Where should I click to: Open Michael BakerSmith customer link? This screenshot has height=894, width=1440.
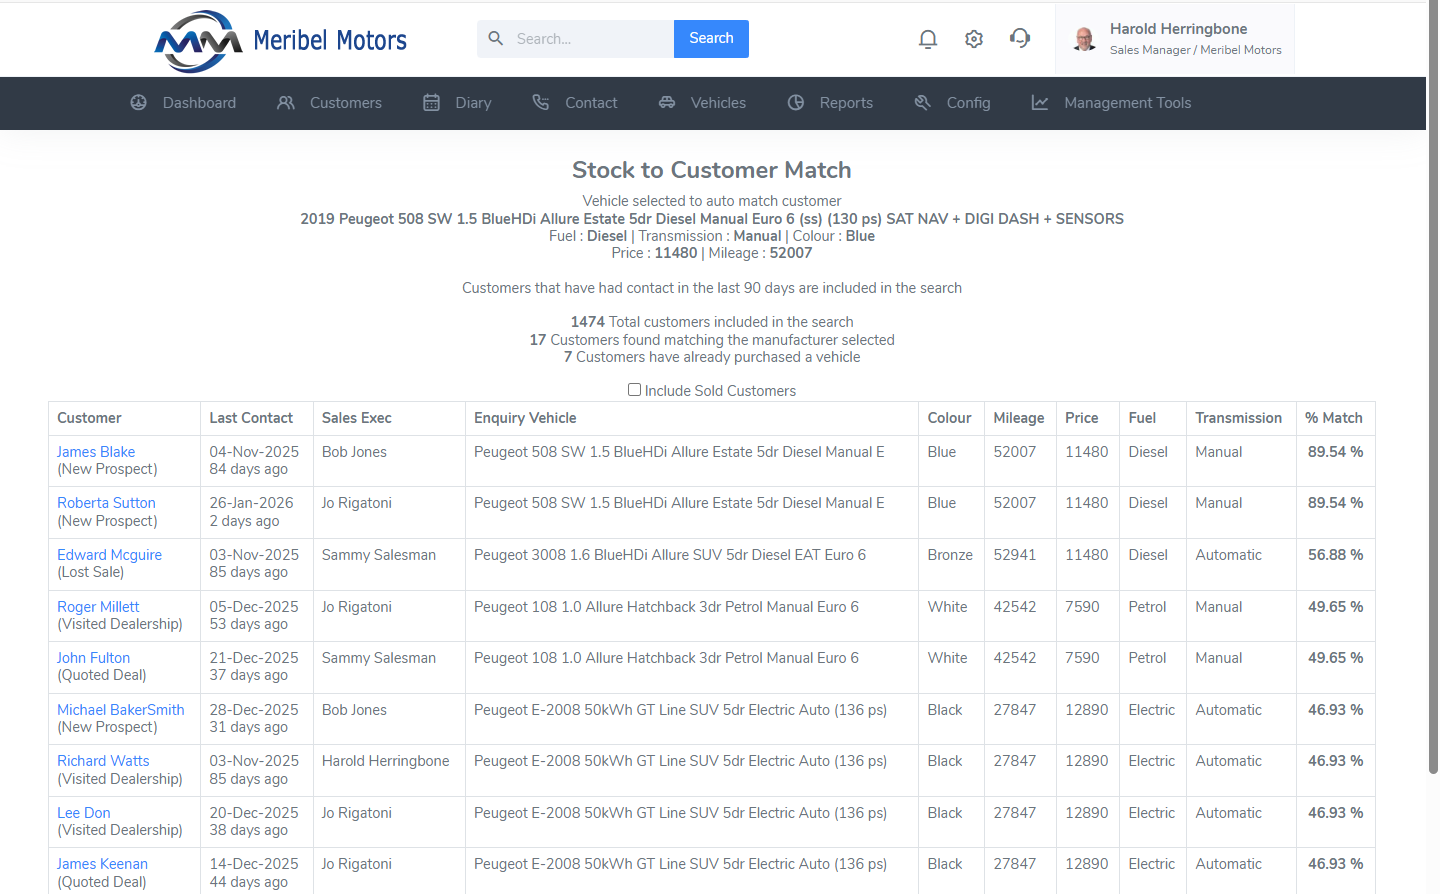[120, 710]
